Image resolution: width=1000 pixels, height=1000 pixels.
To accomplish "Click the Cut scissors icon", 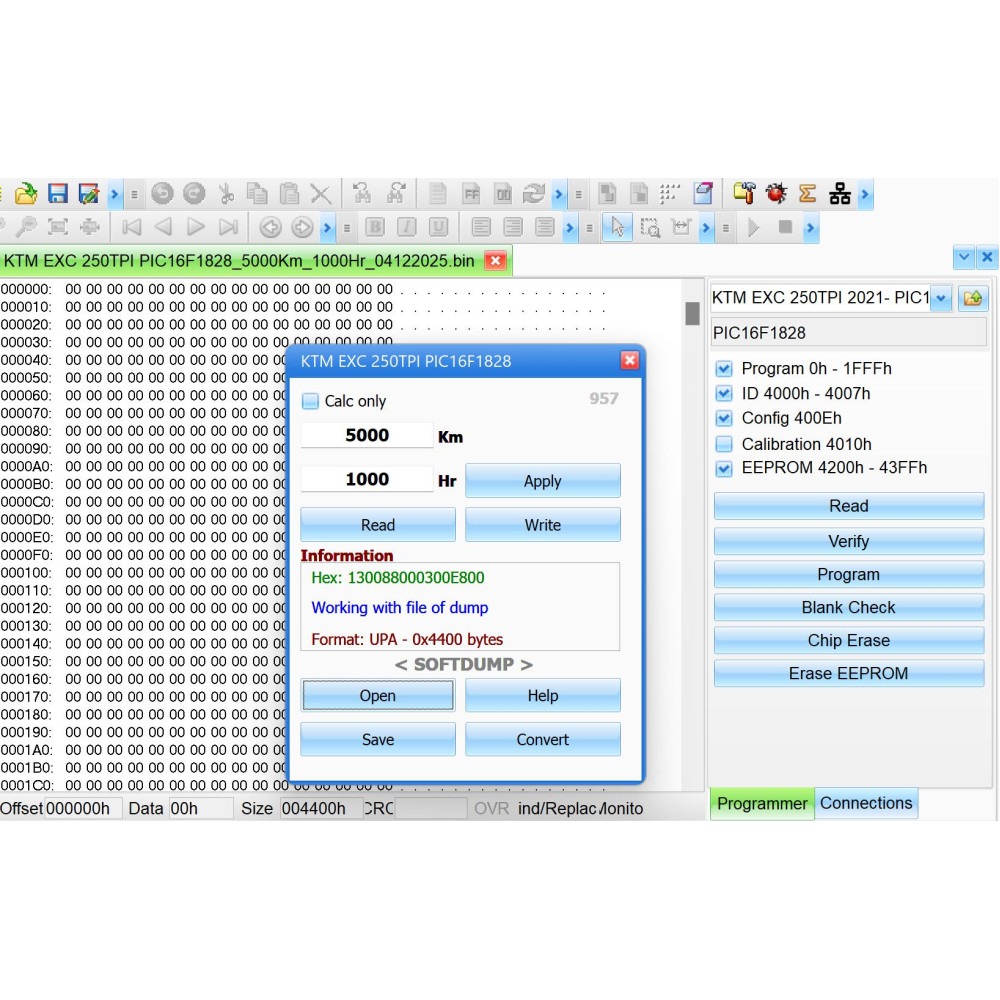I will coord(226,193).
